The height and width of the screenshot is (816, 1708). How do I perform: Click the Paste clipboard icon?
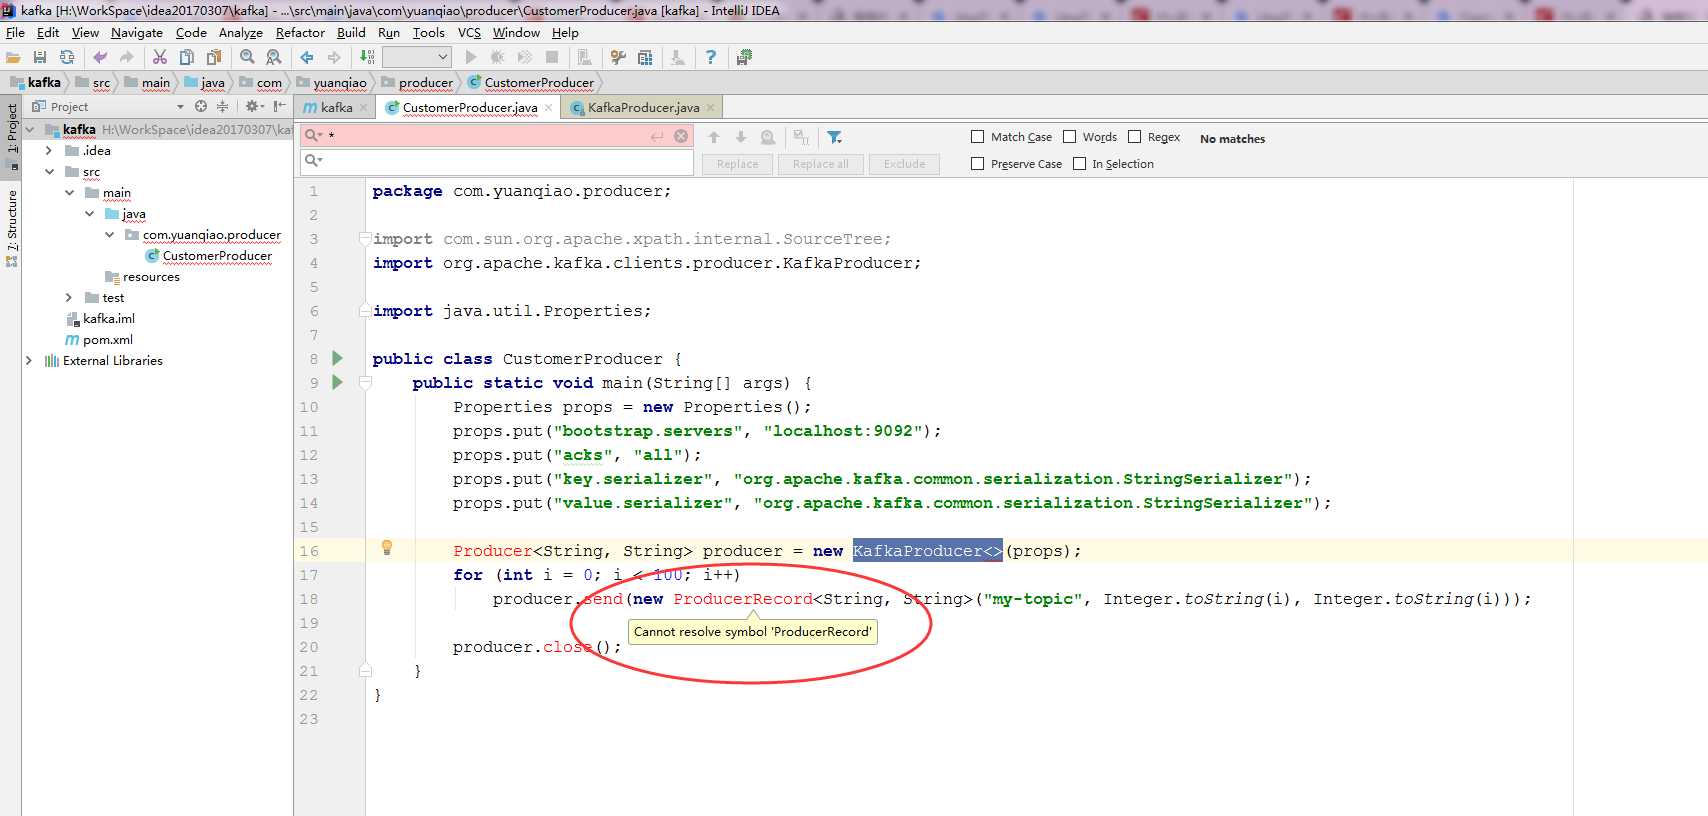point(213,58)
